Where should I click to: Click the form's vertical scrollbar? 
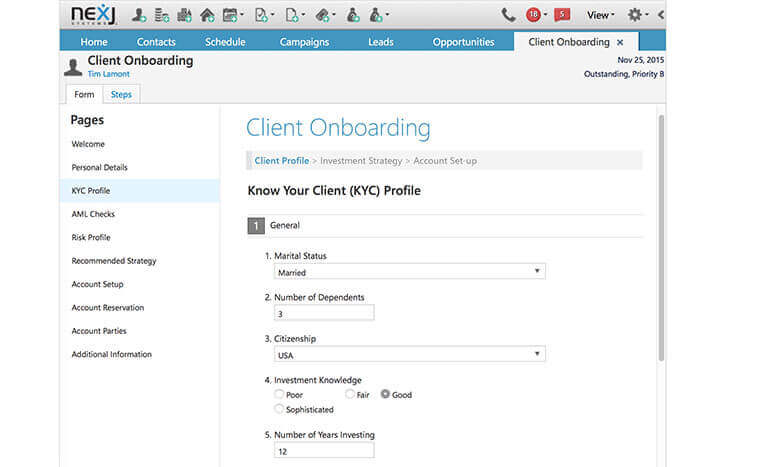coord(661,238)
